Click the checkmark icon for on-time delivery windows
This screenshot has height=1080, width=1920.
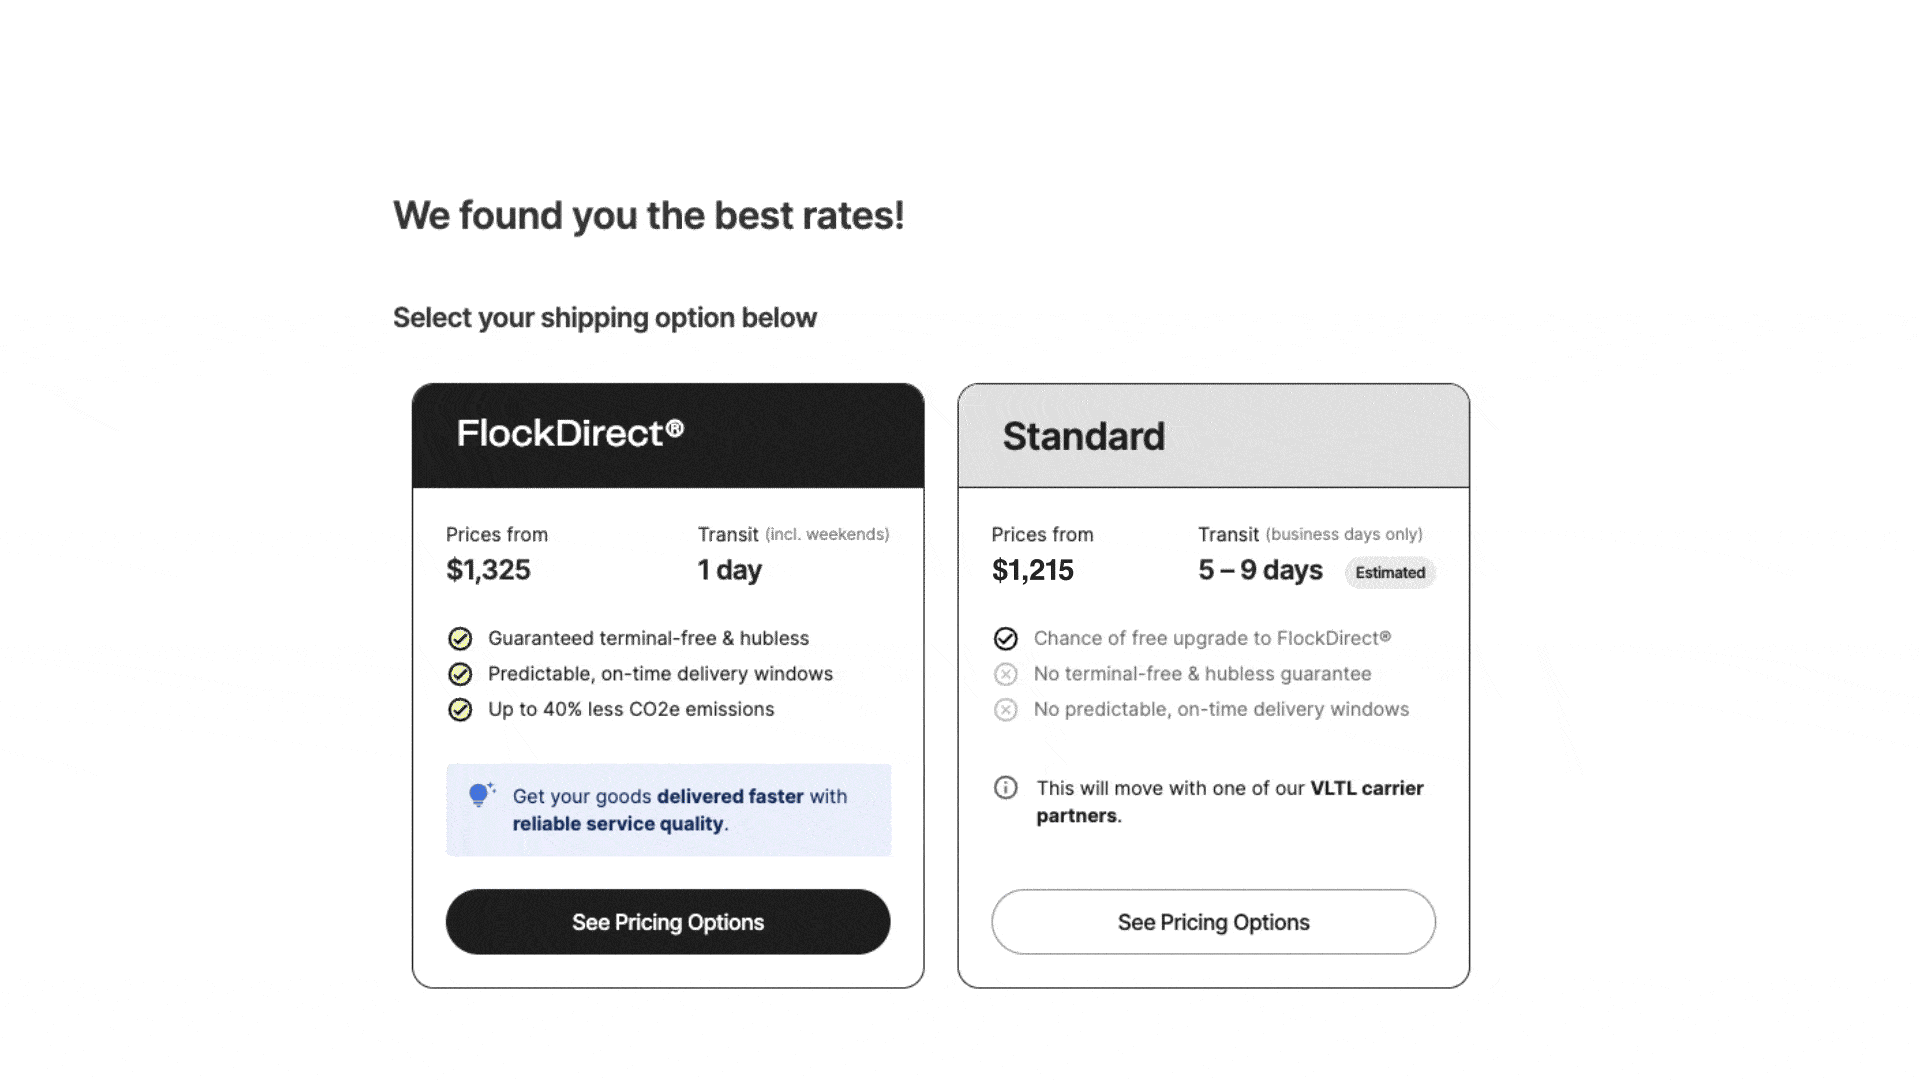pyautogui.click(x=461, y=674)
